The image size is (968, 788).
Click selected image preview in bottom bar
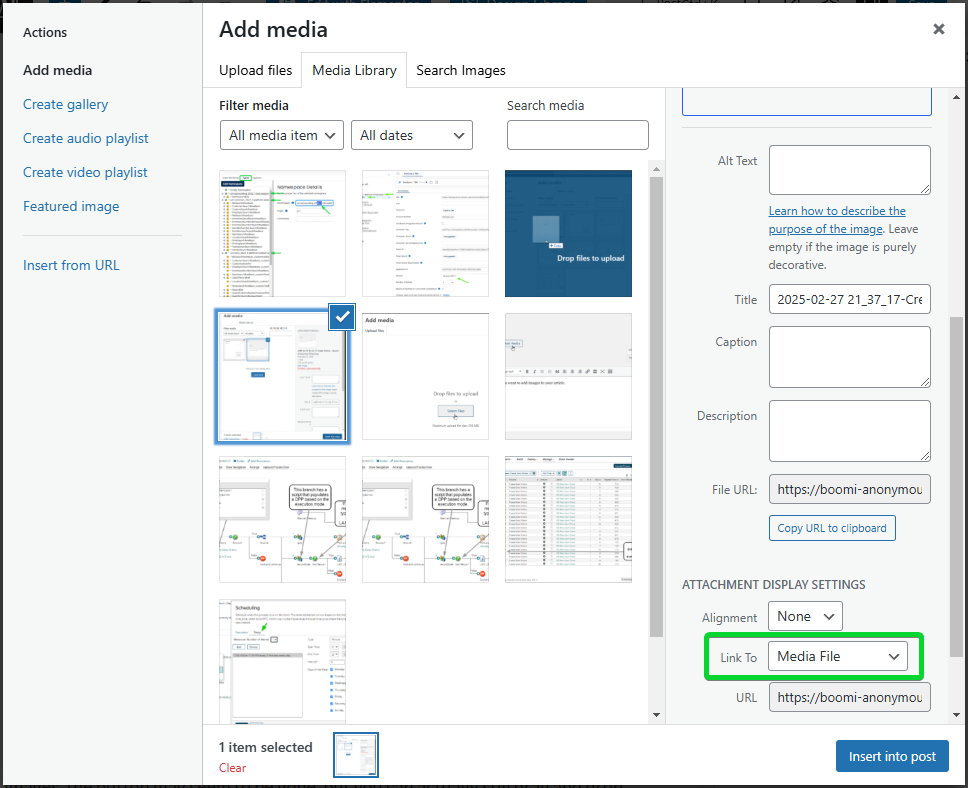pyautogui.click(x=355, y=756)
